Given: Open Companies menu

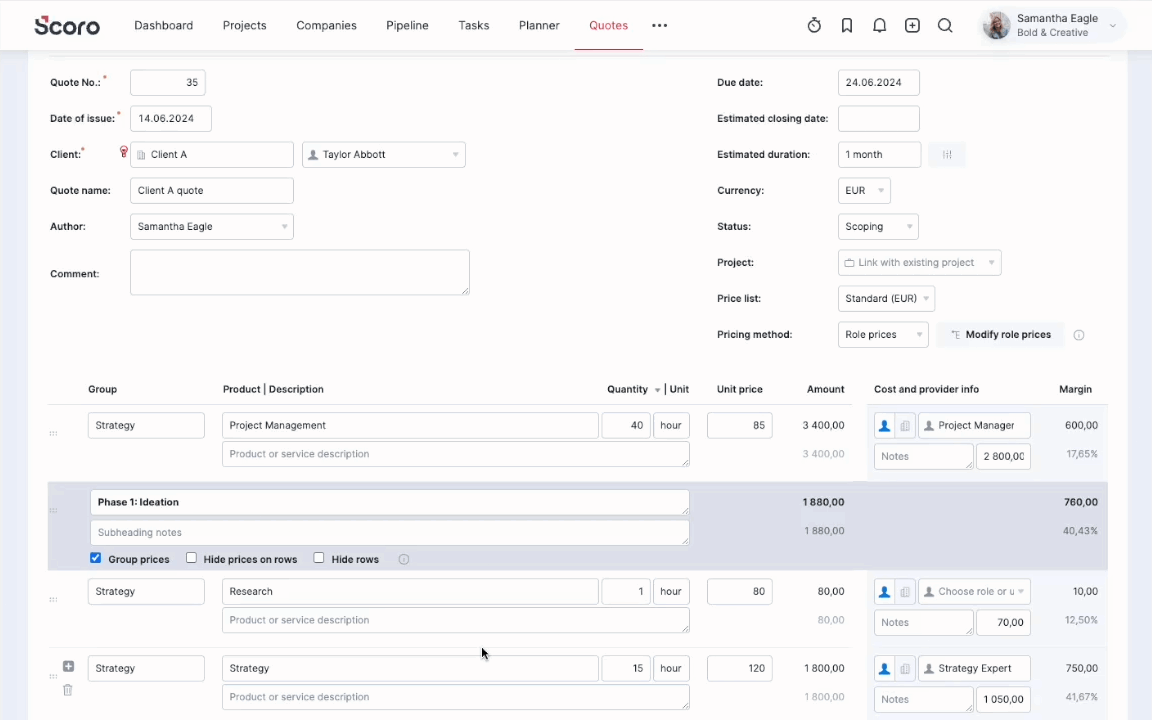Looking at the screenshot, I should (326, 26).
